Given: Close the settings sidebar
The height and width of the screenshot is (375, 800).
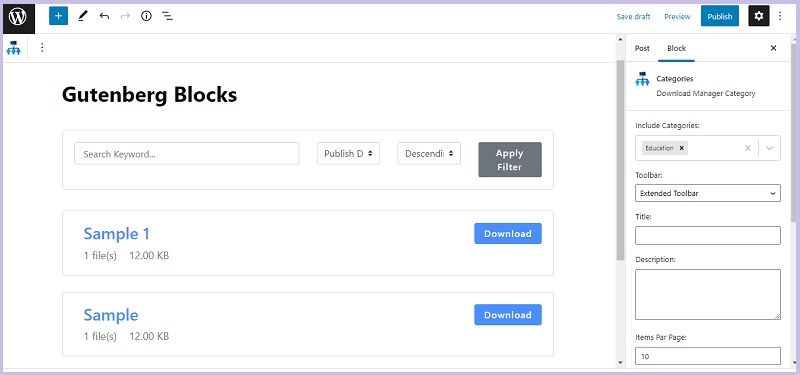Looking at the screenshot, I should pyautogui.click(x=773, y=48).
